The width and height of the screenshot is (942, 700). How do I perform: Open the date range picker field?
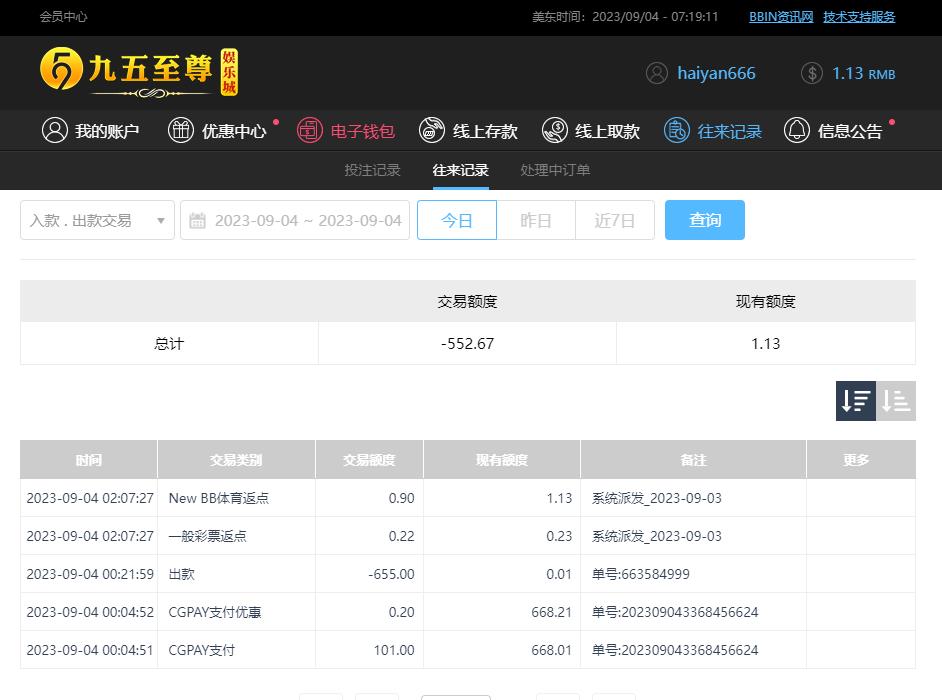tap(296, 220)
